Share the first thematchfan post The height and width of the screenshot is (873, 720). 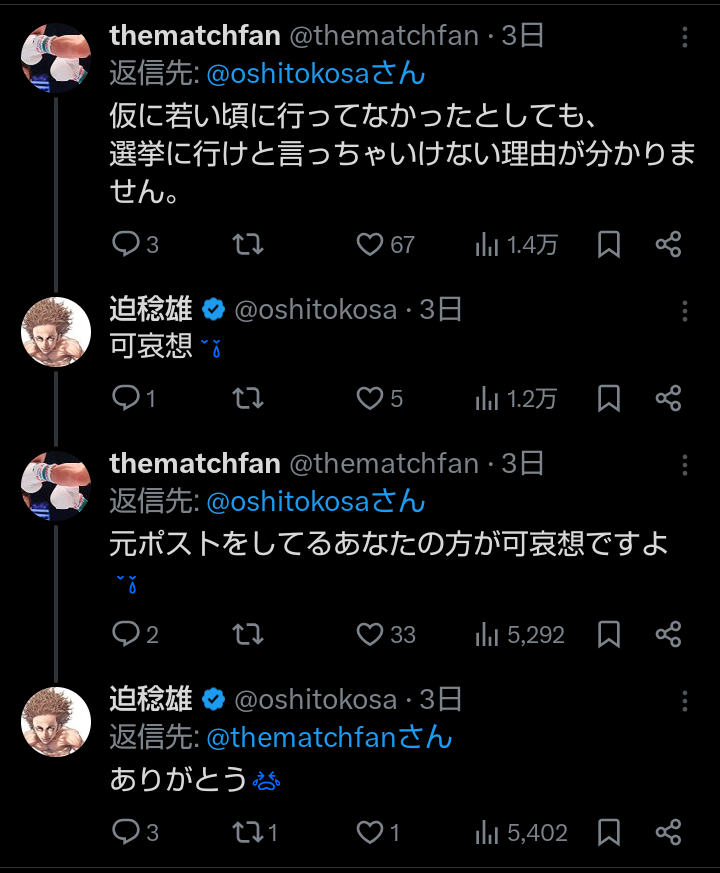tap(668, 244)
